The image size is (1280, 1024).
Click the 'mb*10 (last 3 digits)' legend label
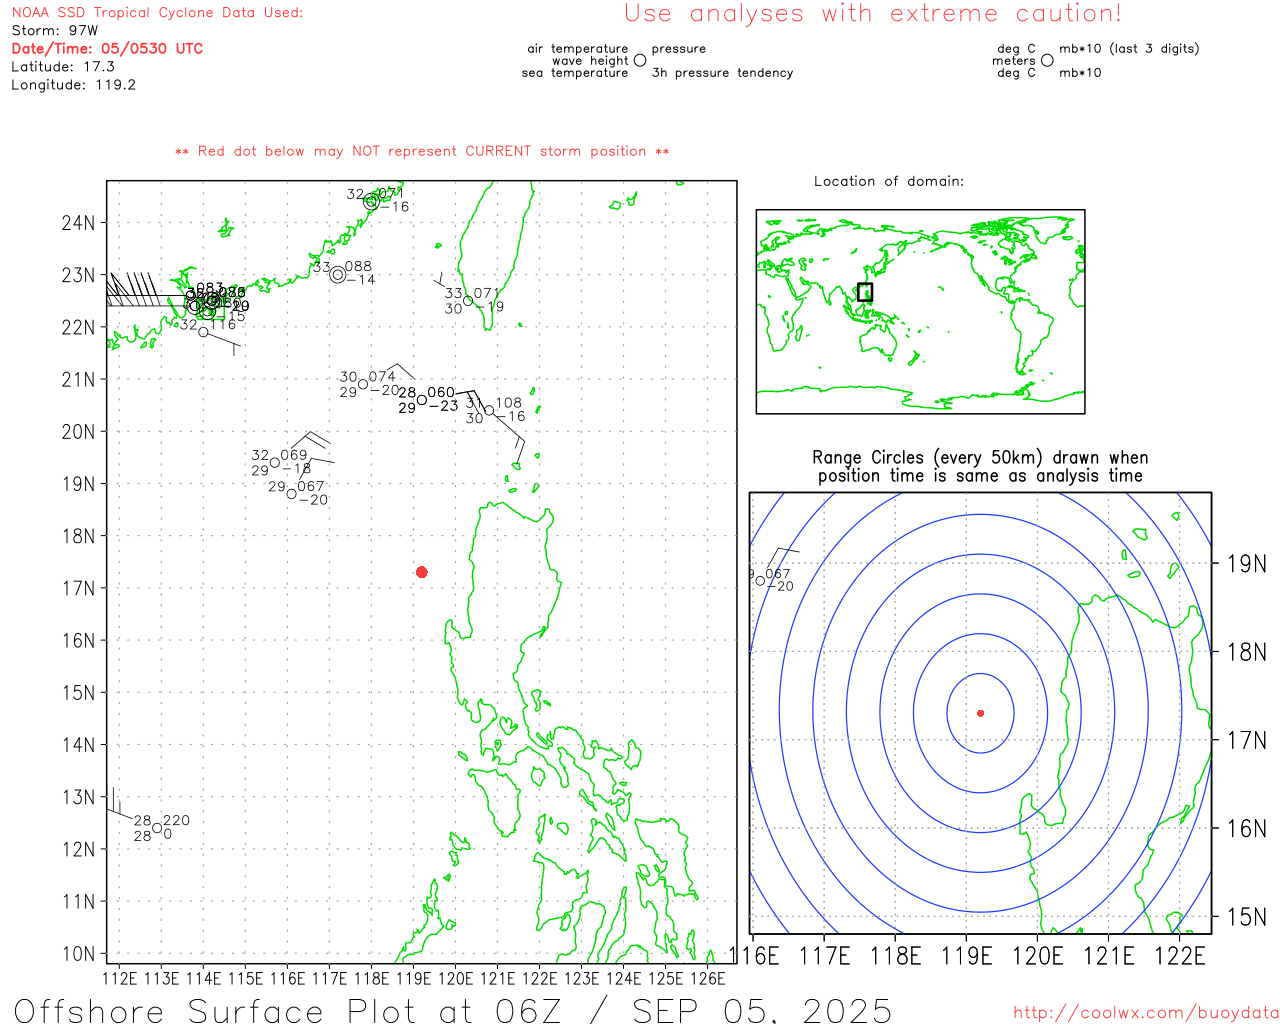pos(1129,48)
